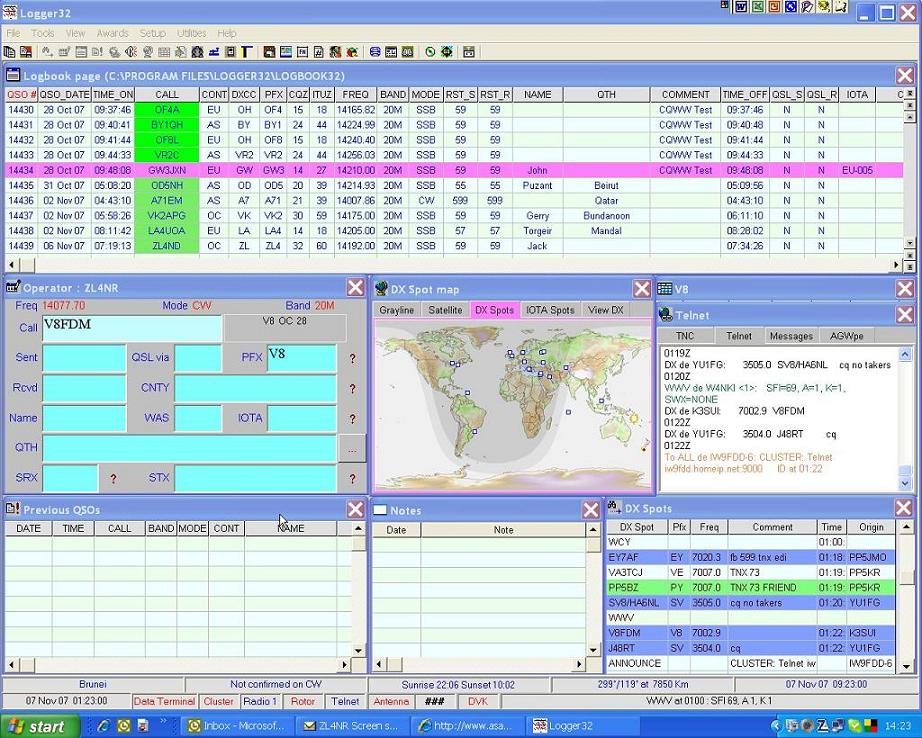Image resolution: width=922 pixels, height=738 pixels.
Task: Click the green clock toolbar icon
Action: [430, 52]
